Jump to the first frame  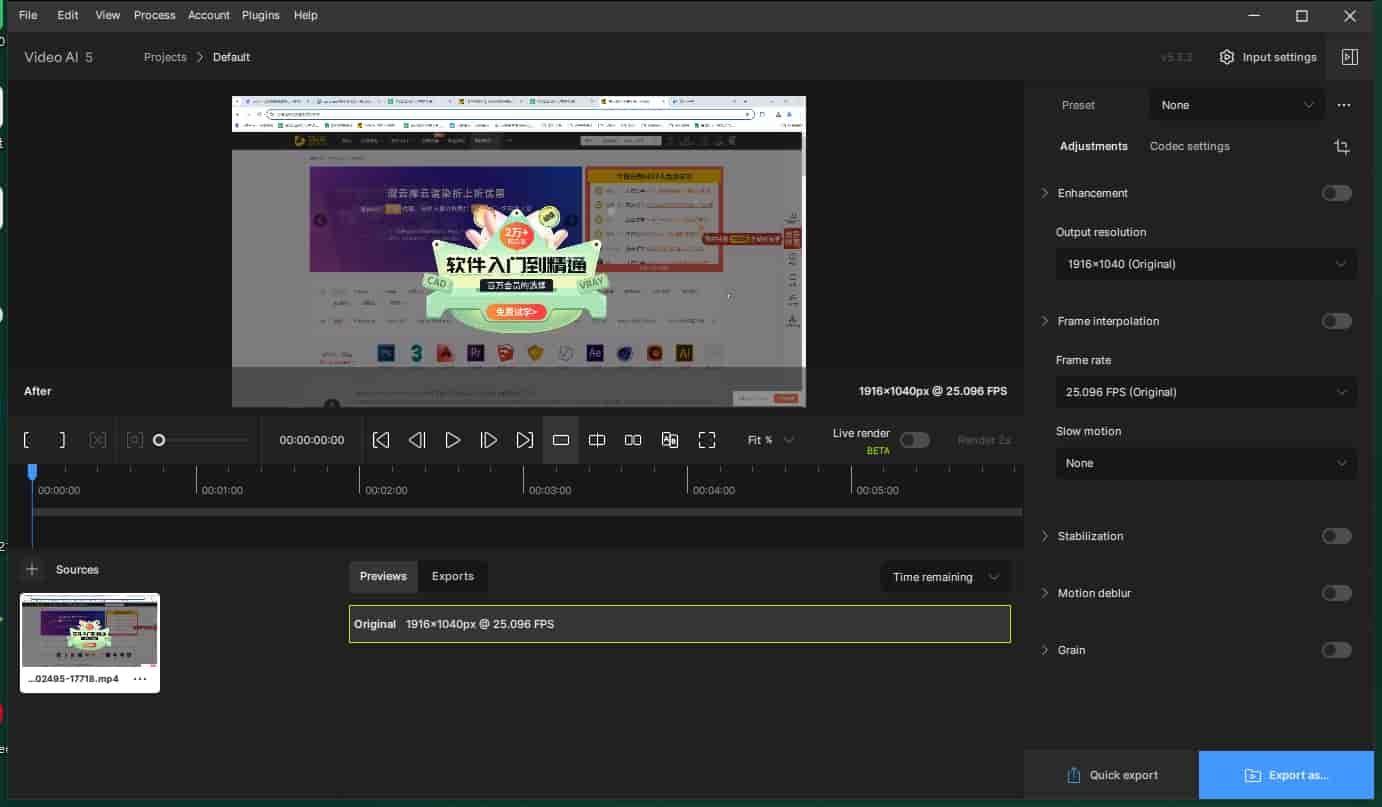point(381,440)
